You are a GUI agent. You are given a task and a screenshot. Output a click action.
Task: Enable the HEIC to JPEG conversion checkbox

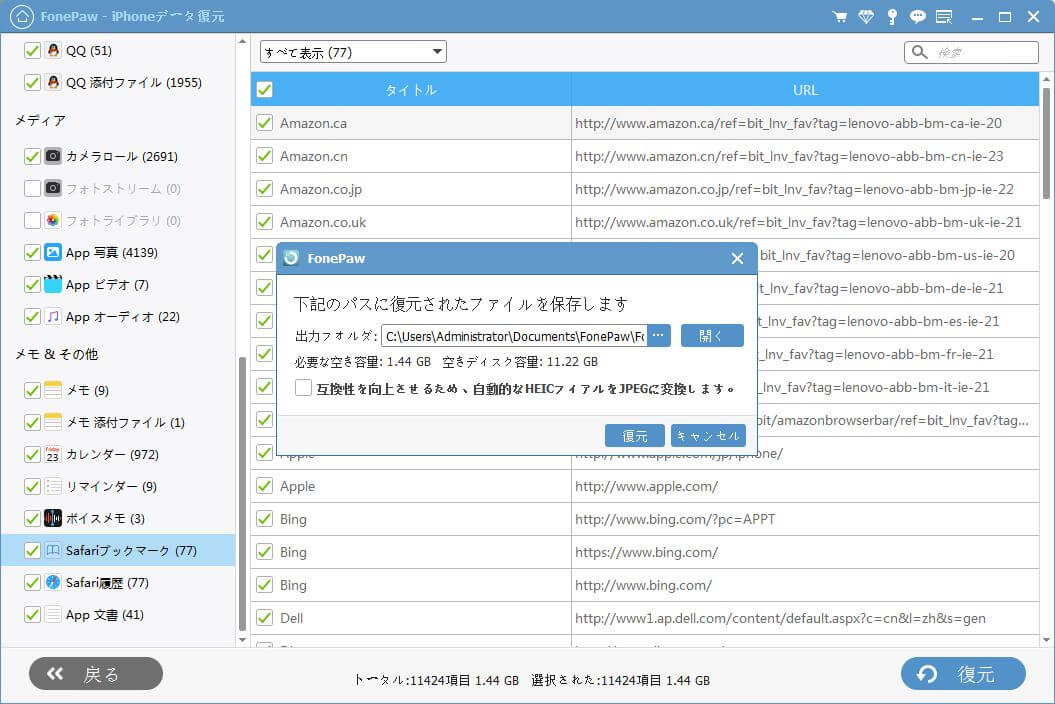[303, 388]
